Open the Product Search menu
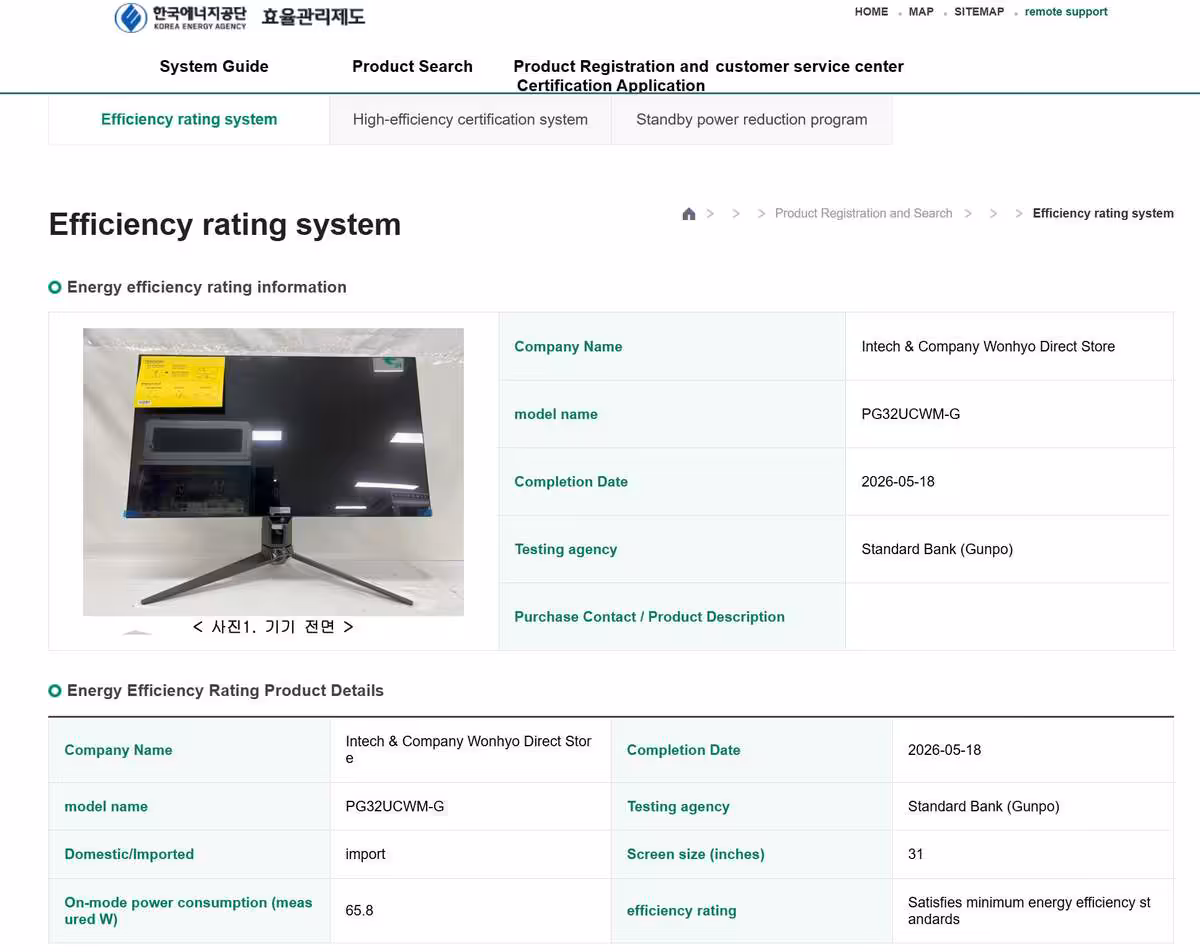This screenshot has width=1200, height=952. [x=412, y=67]
